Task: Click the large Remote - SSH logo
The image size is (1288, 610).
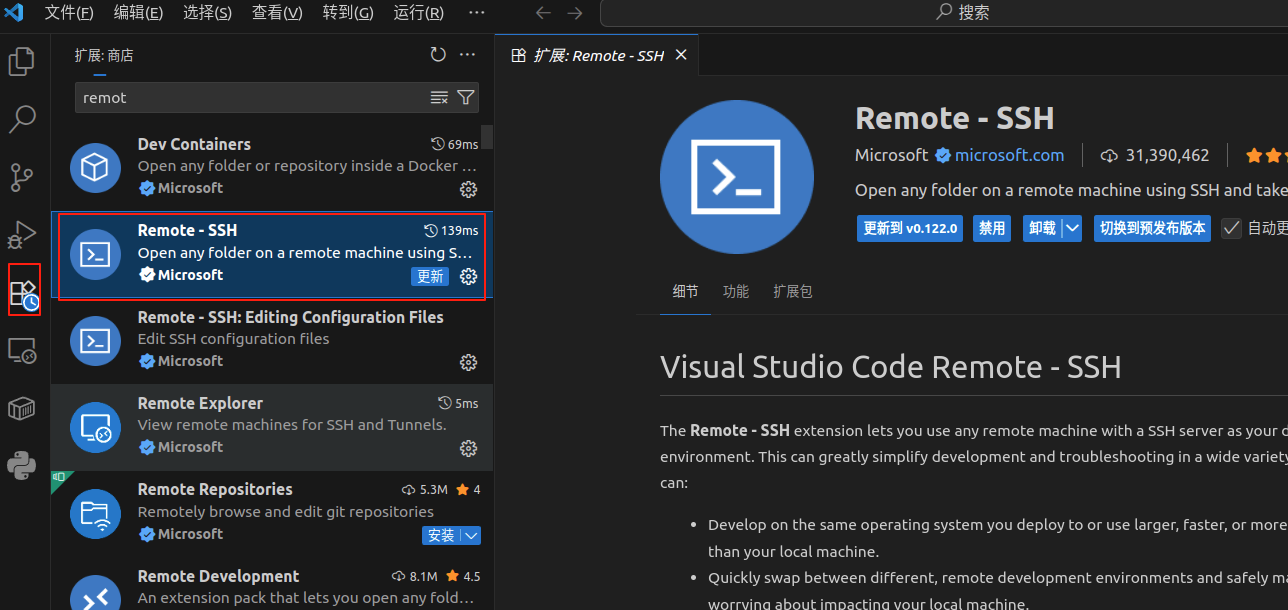Action: tap(735, 177)
